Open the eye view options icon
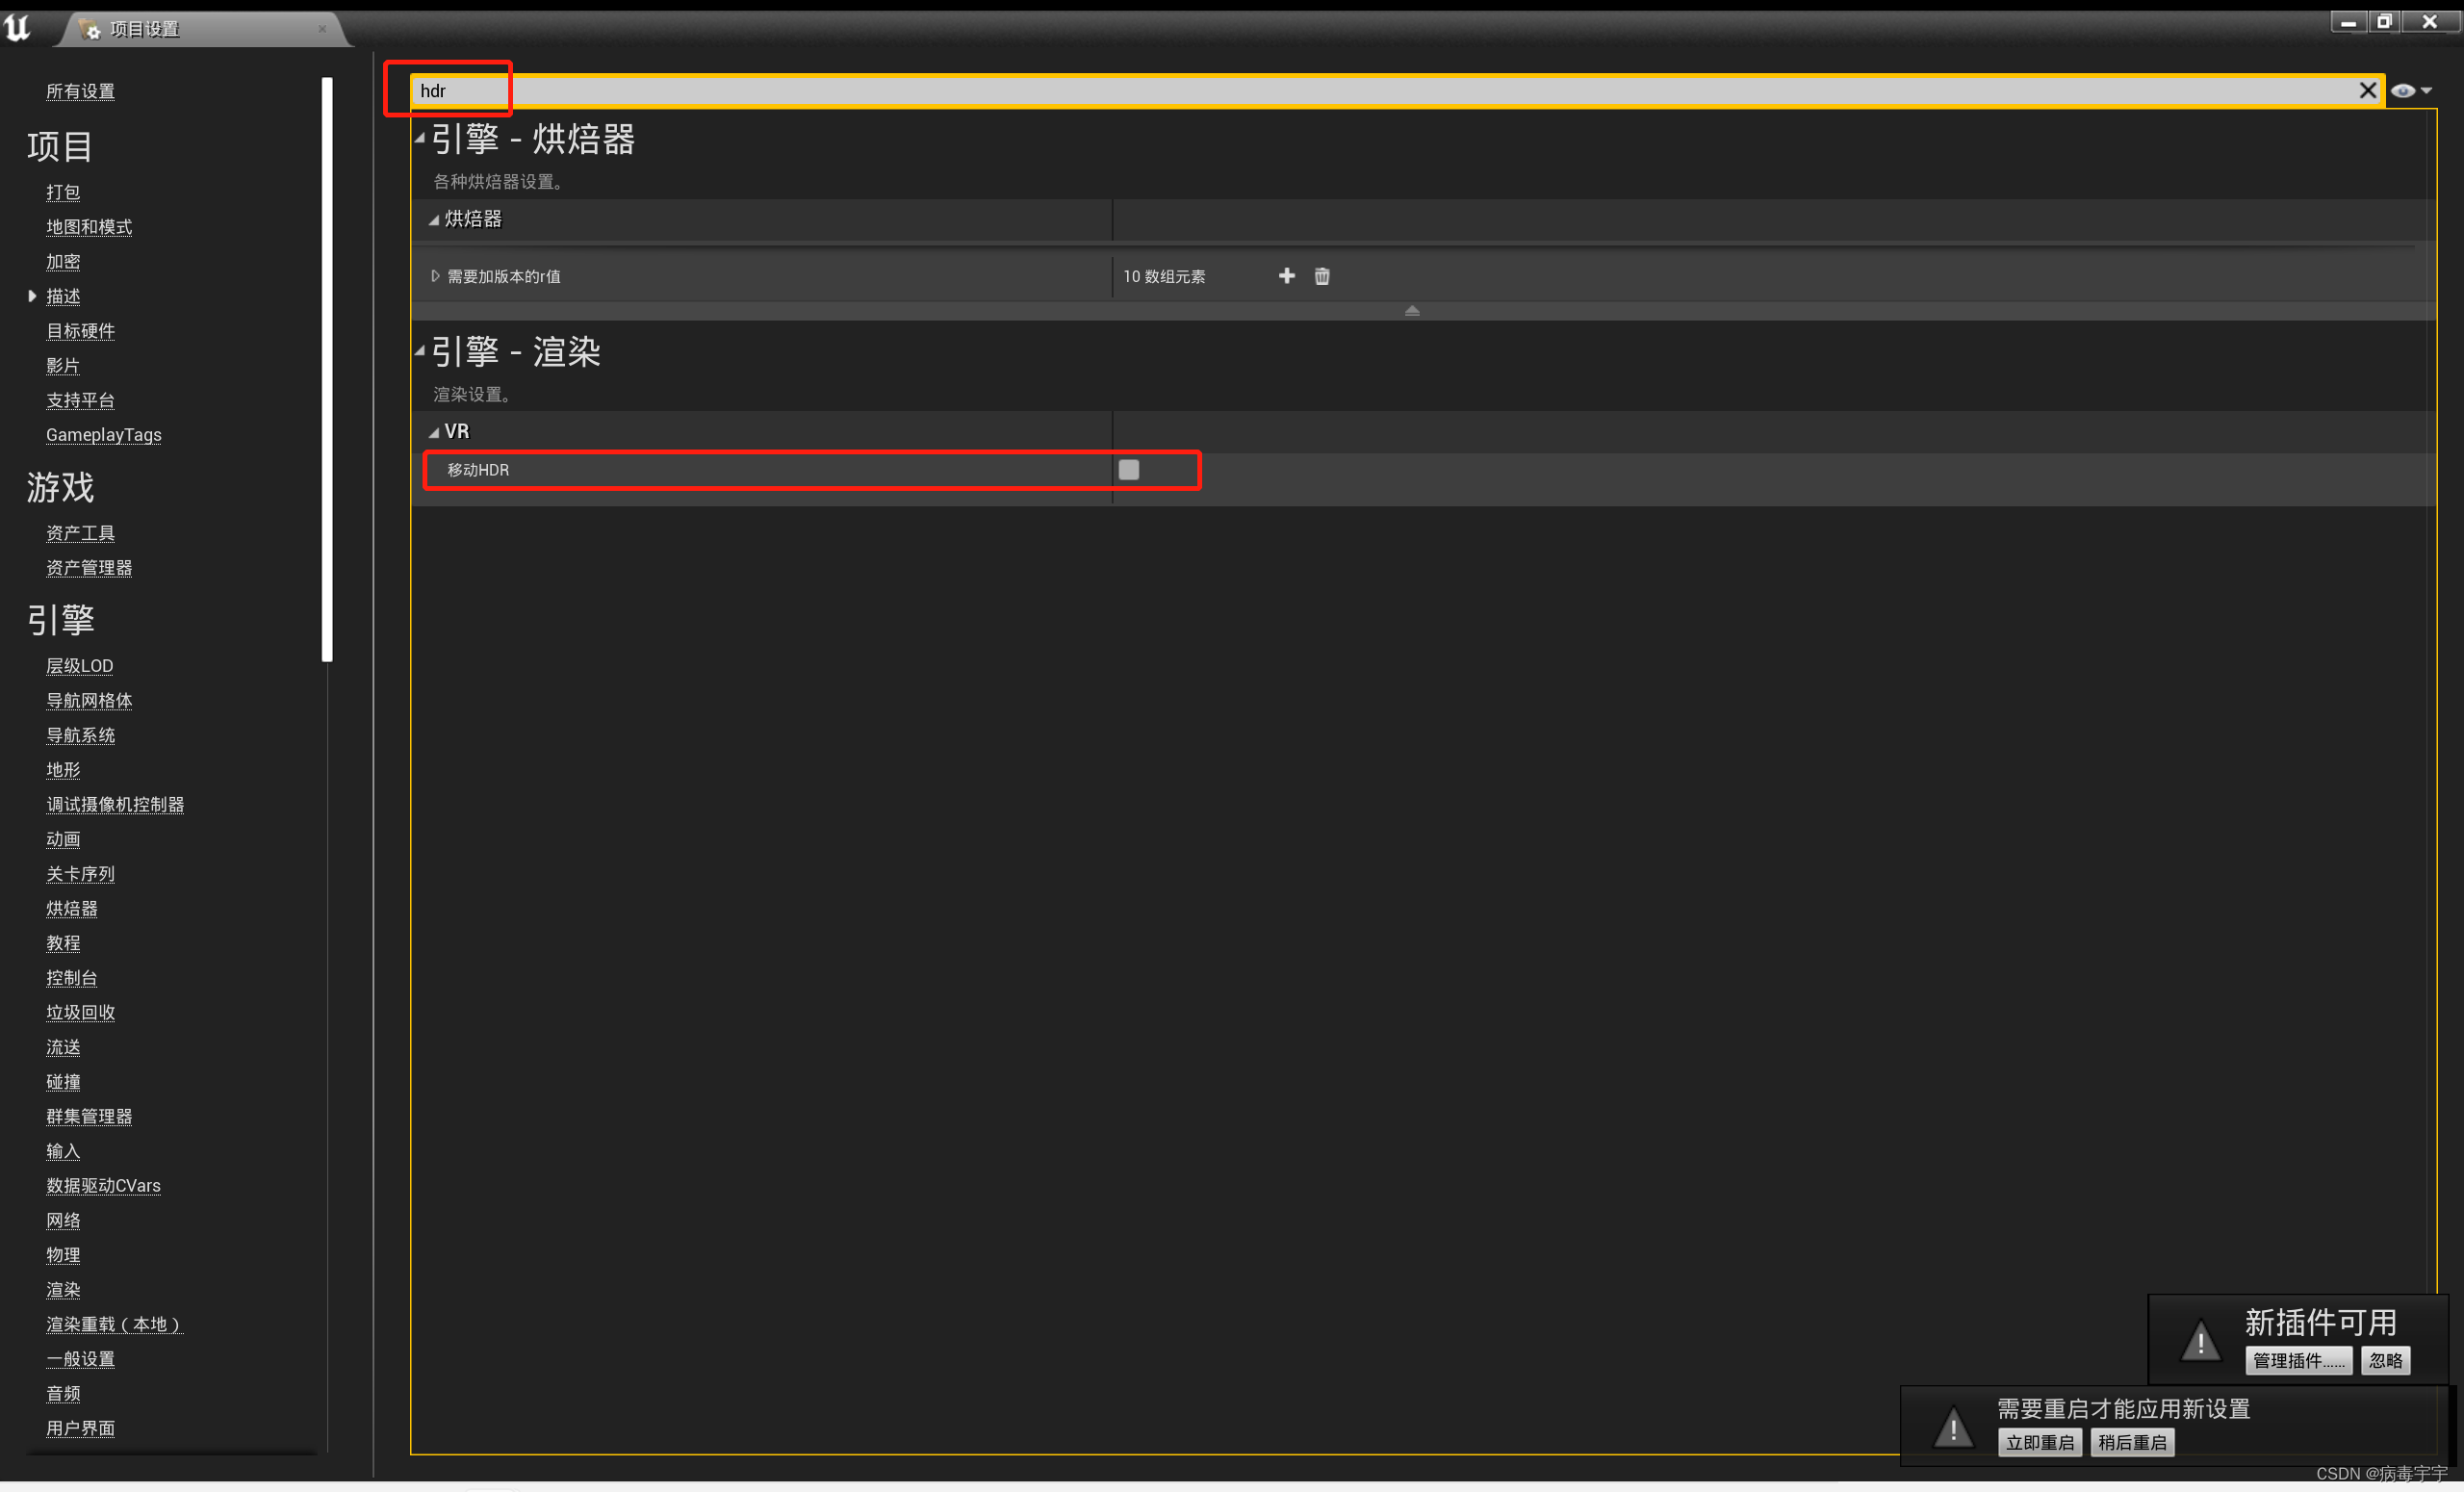This screenshot has width=2464, height=1492. point(2402,91)
